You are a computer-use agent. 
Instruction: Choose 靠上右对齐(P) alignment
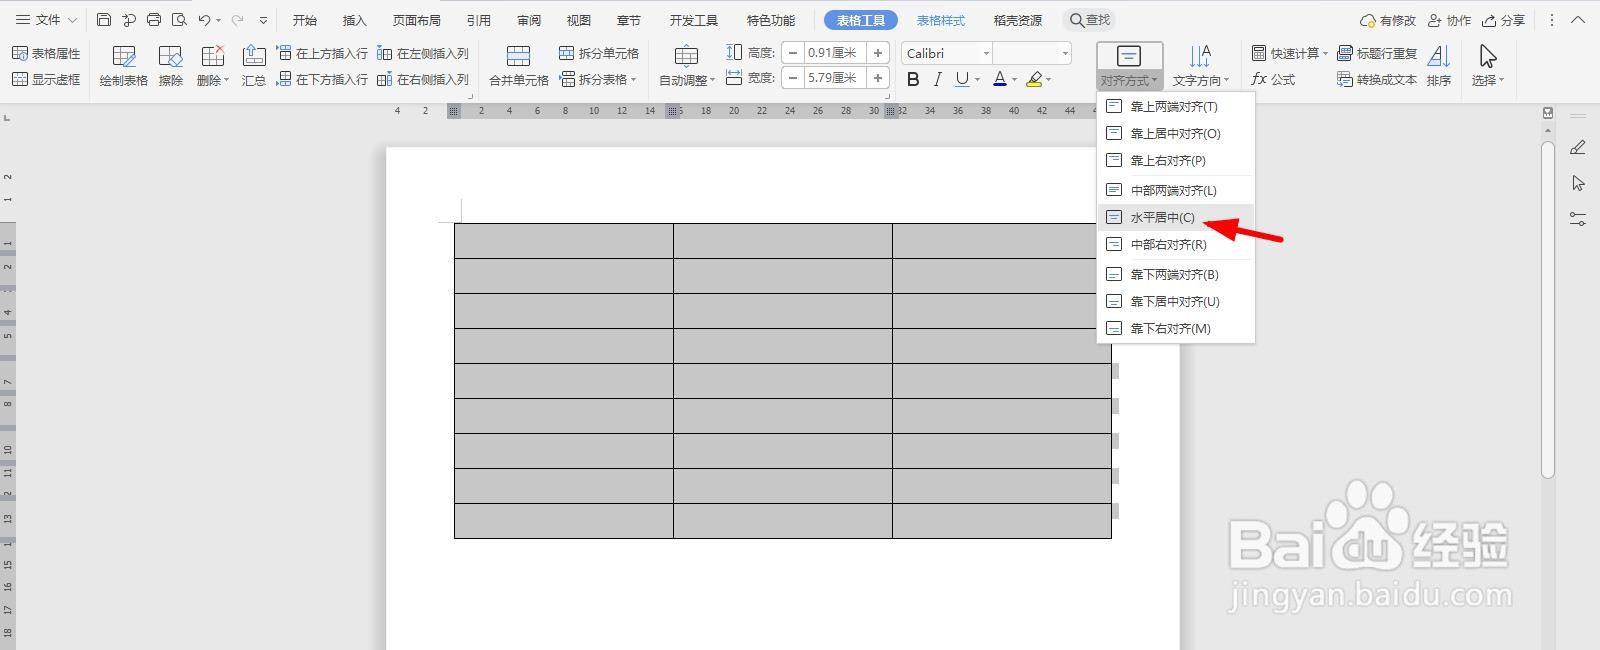point(1176,160)
